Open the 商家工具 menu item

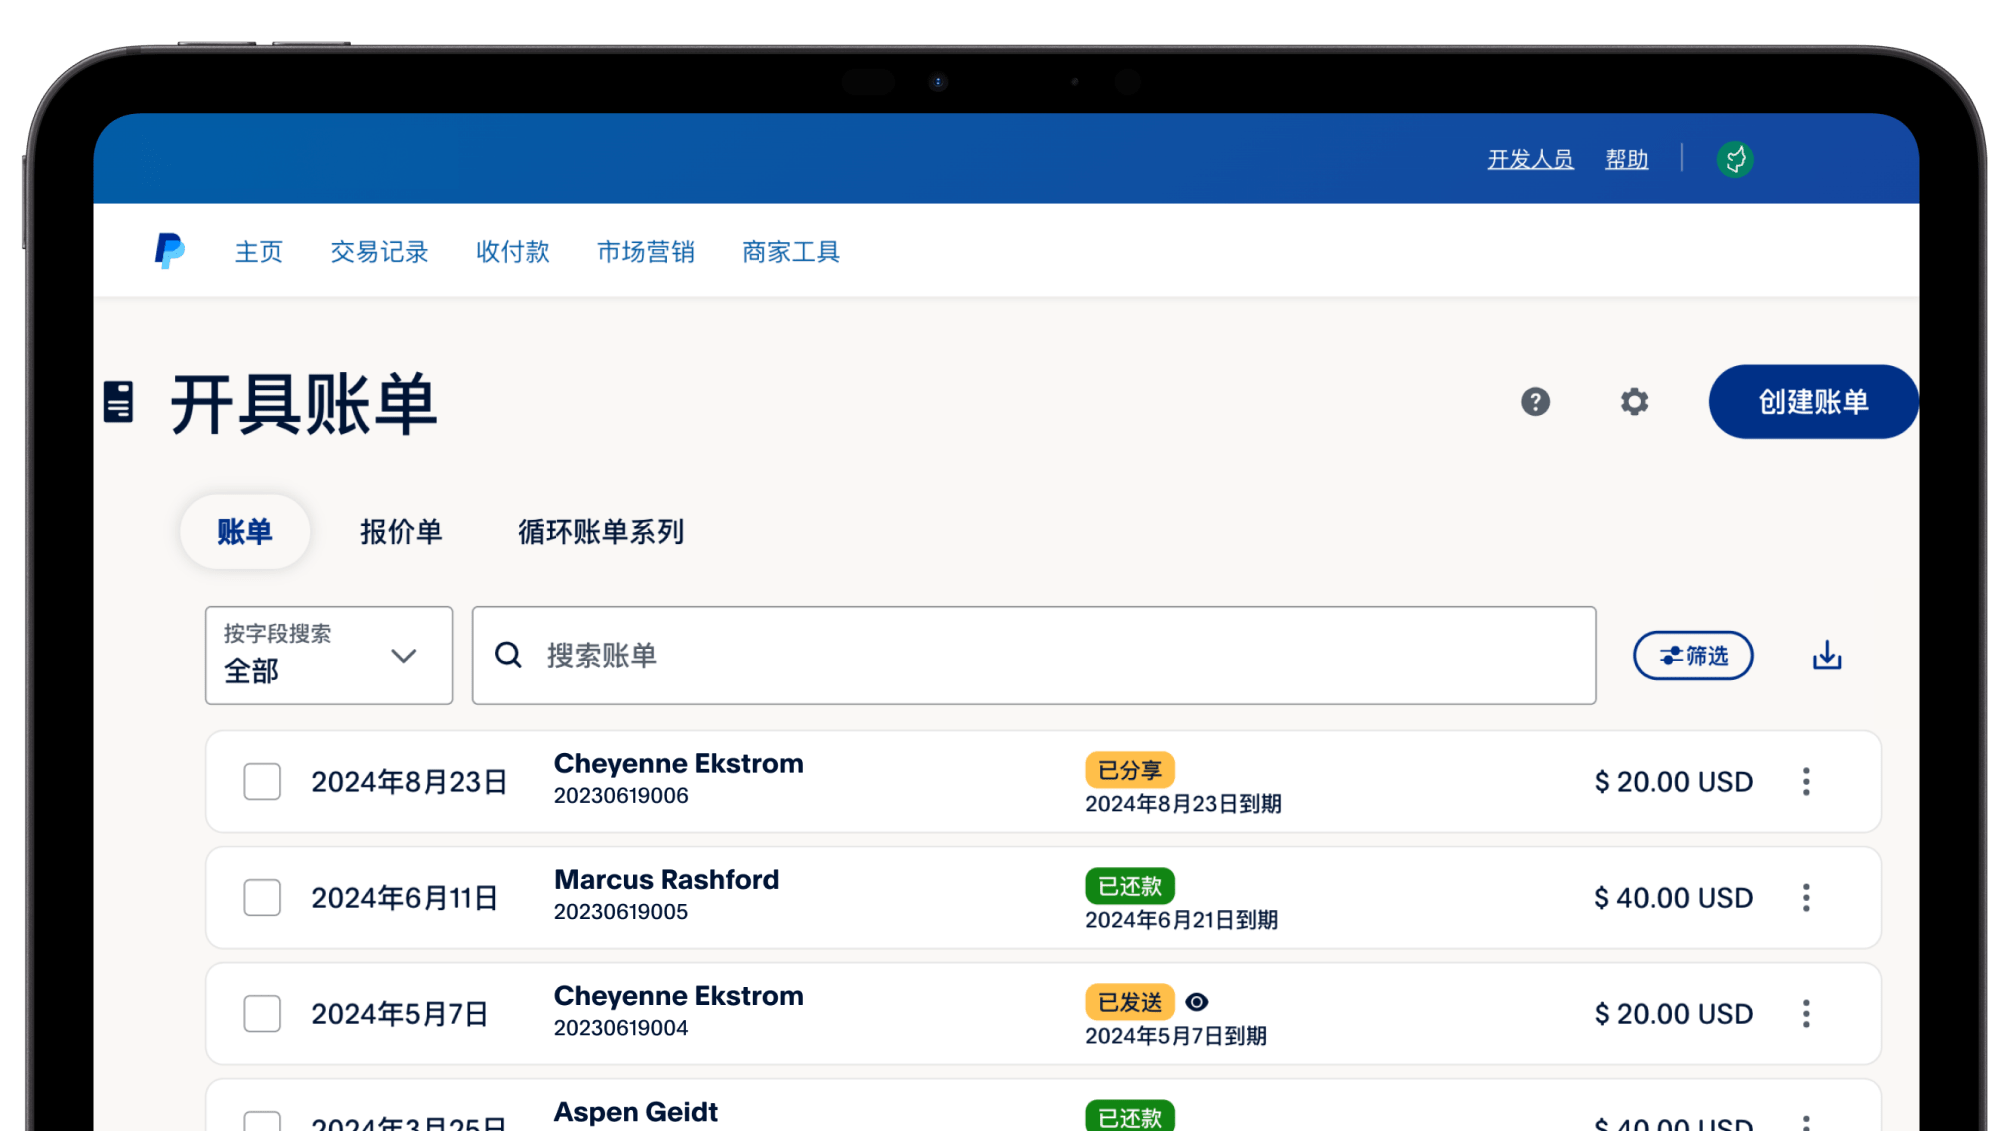(x=791, y=252)
